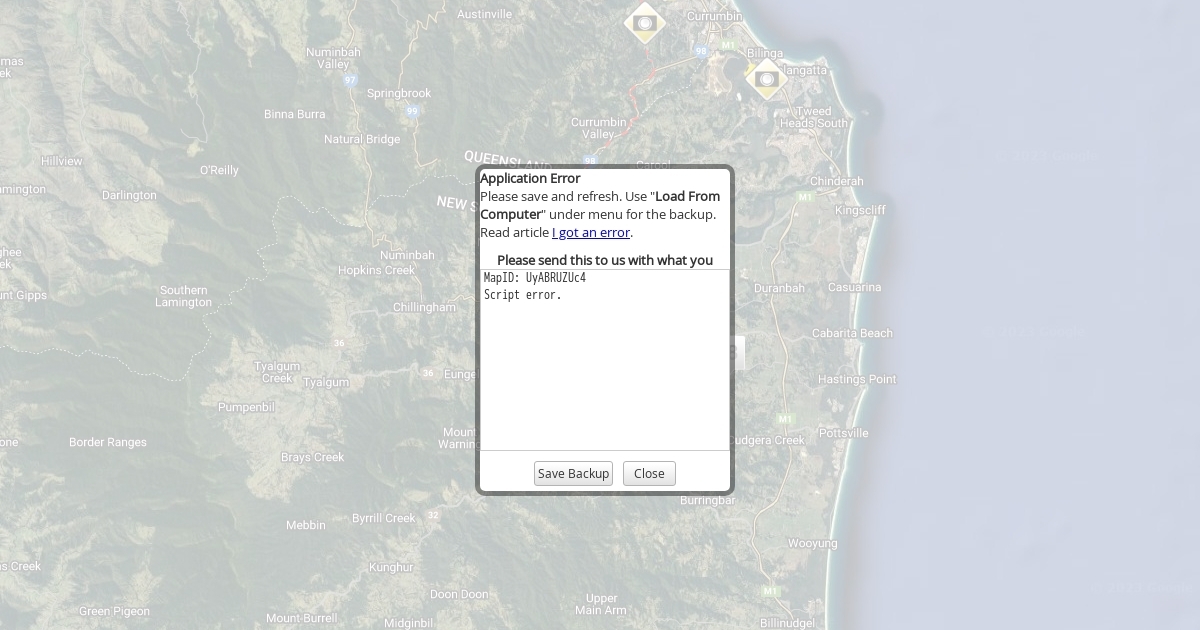The width and height of the screenshot is (1200, 630).
Task: Click the Hillview map label
Action: (62, 160)
